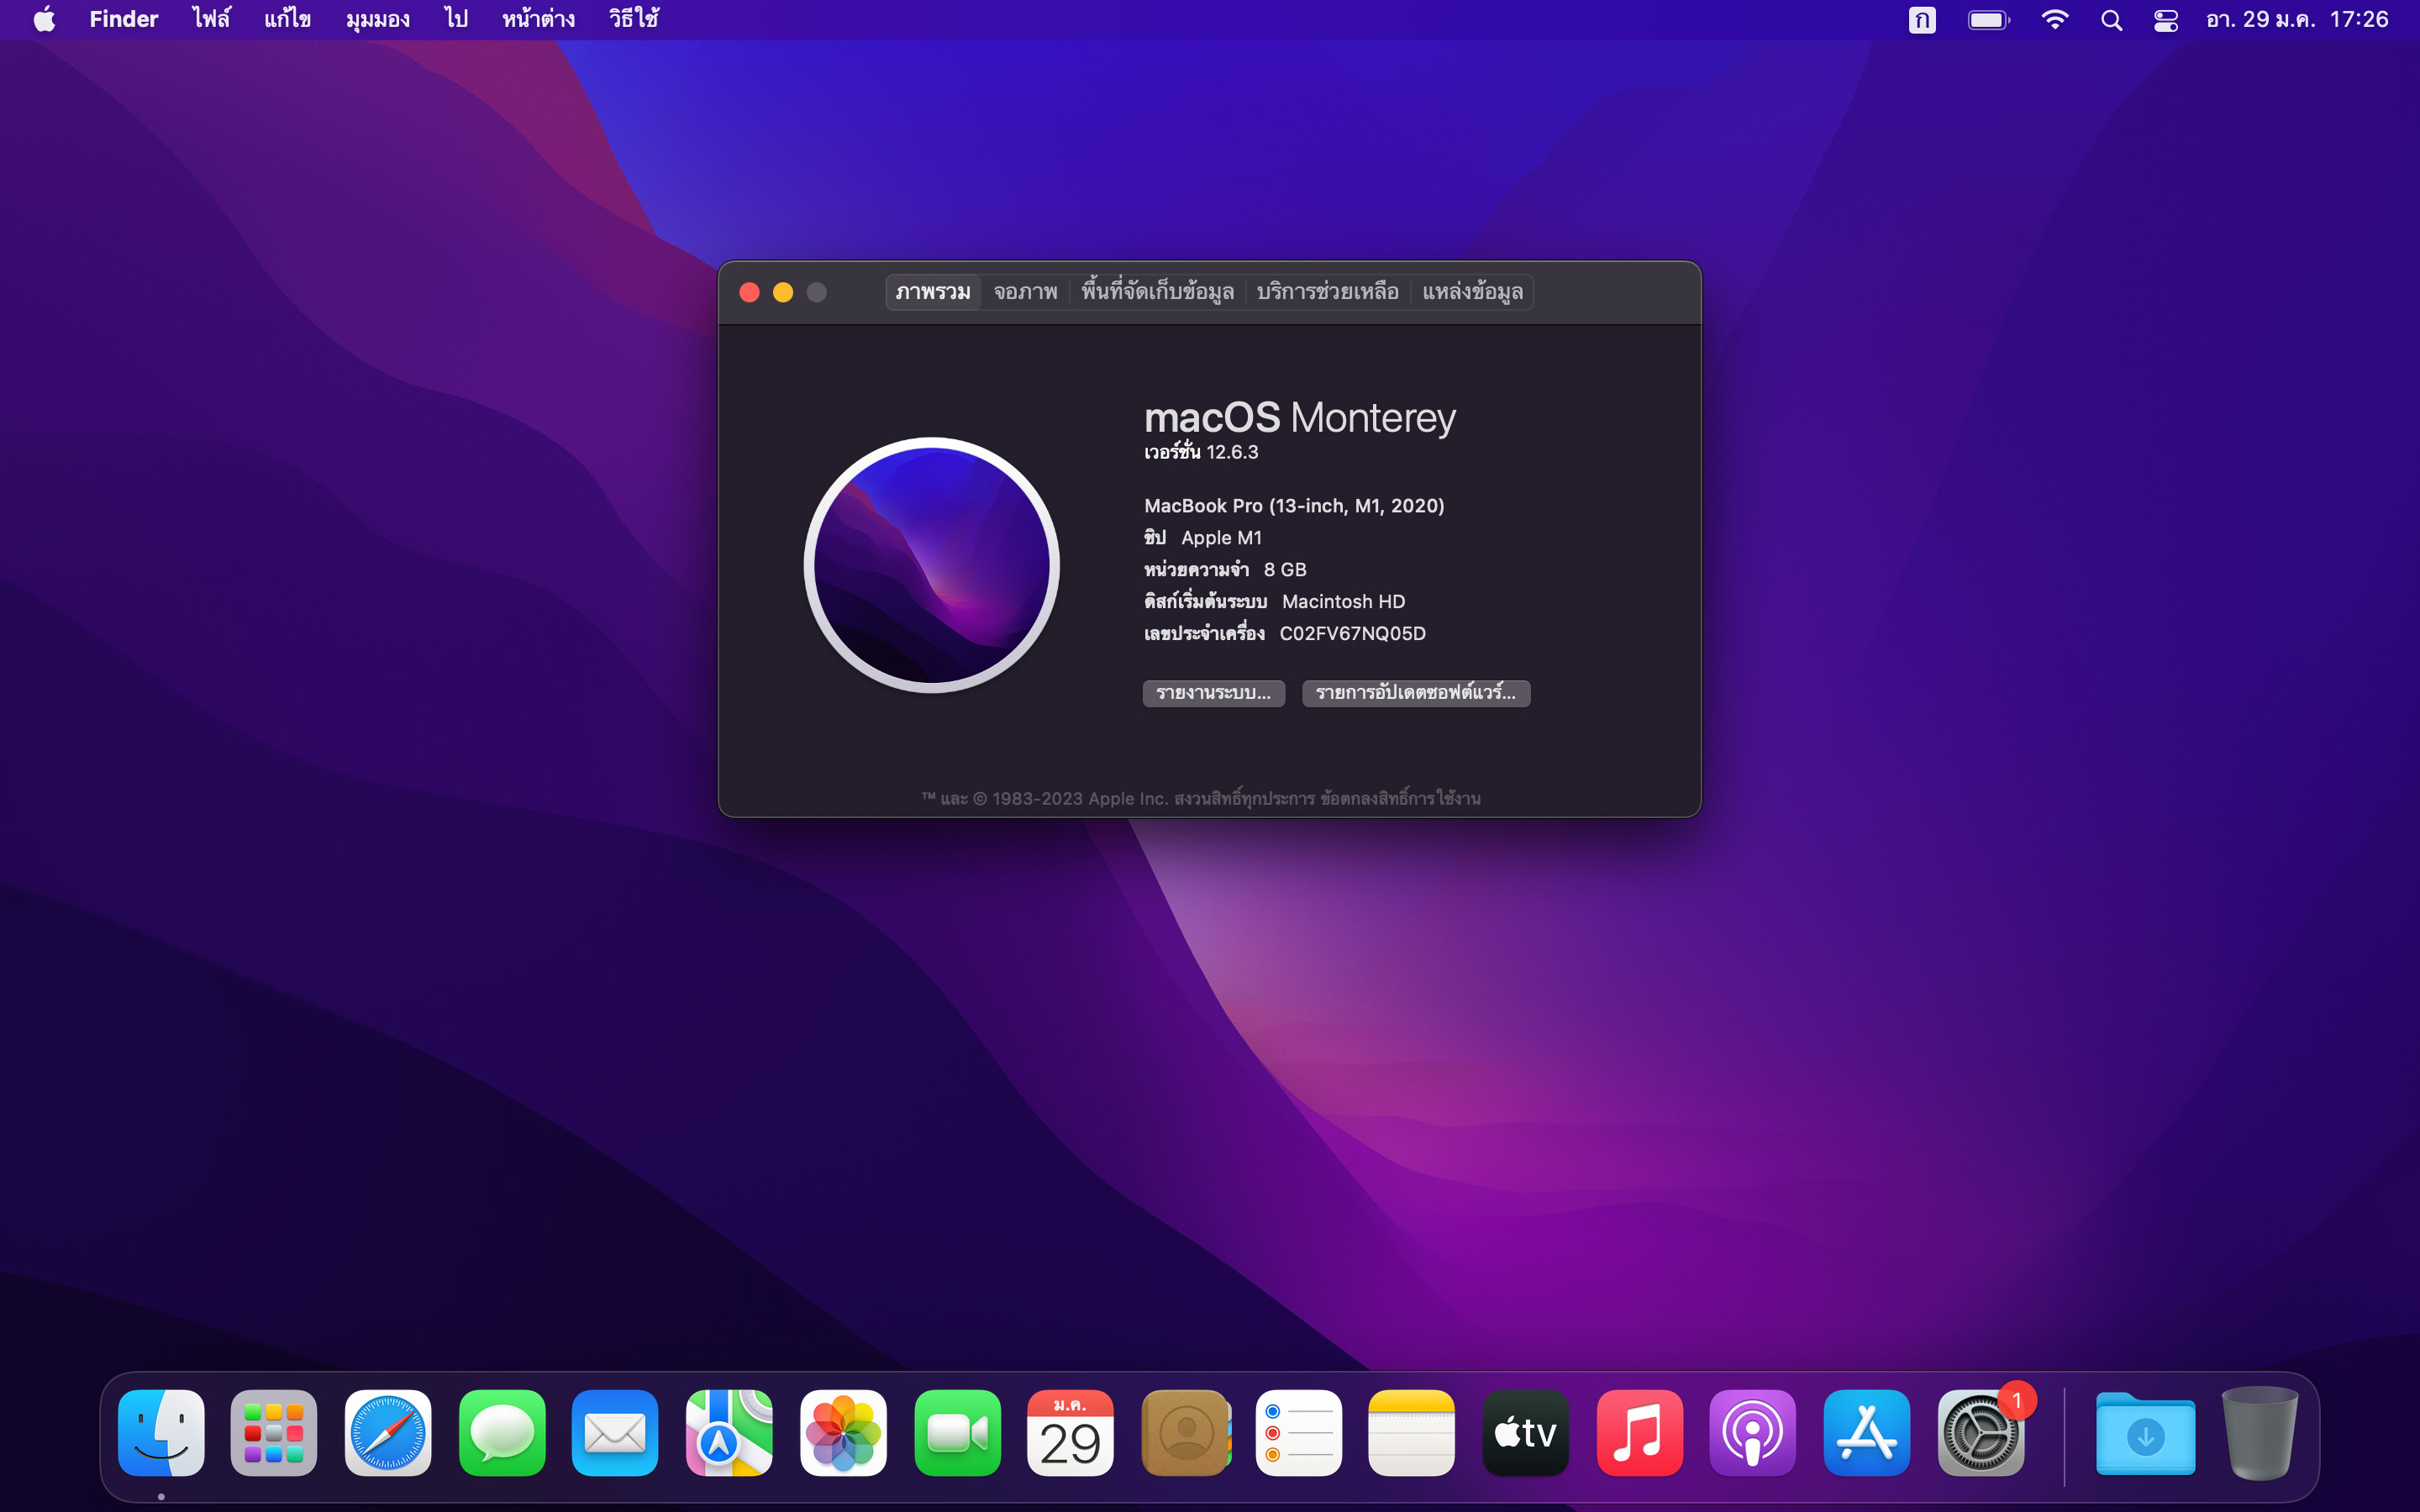Click the ข้อตกลงสิทธิ์การใช้งาน license link
Screen dimensions: 2420x1512
coord(1400,798)
